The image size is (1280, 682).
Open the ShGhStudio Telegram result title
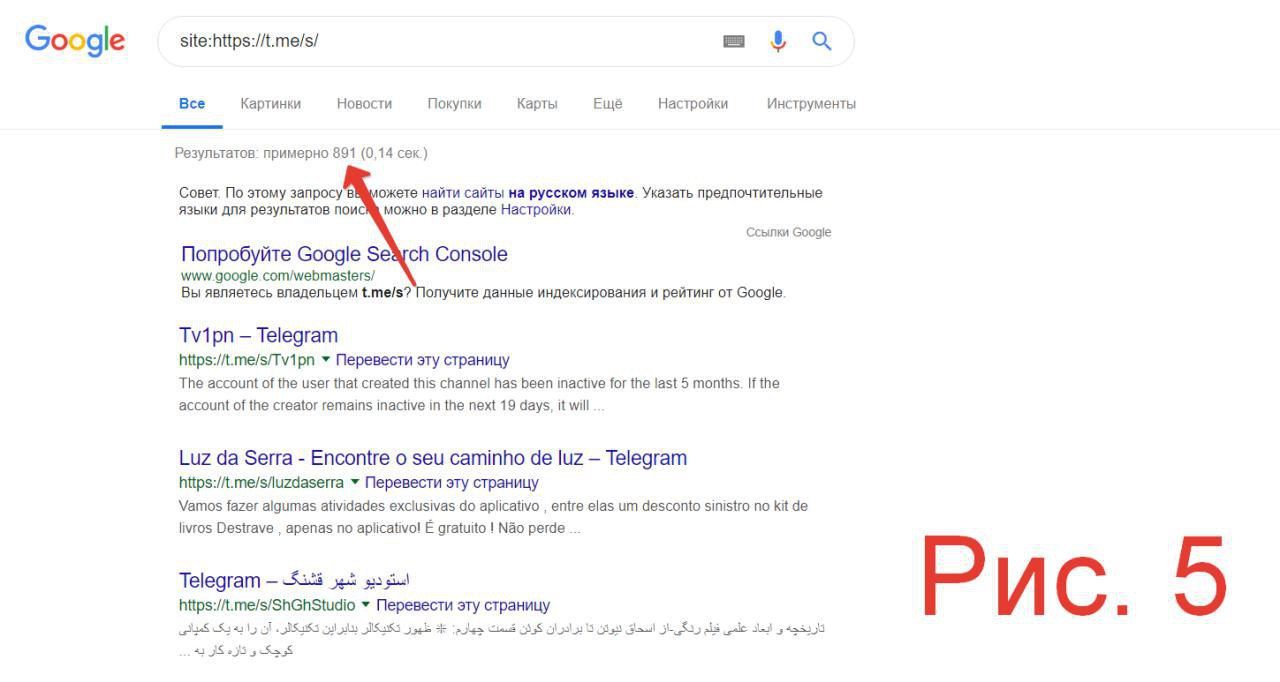point(295,580)
